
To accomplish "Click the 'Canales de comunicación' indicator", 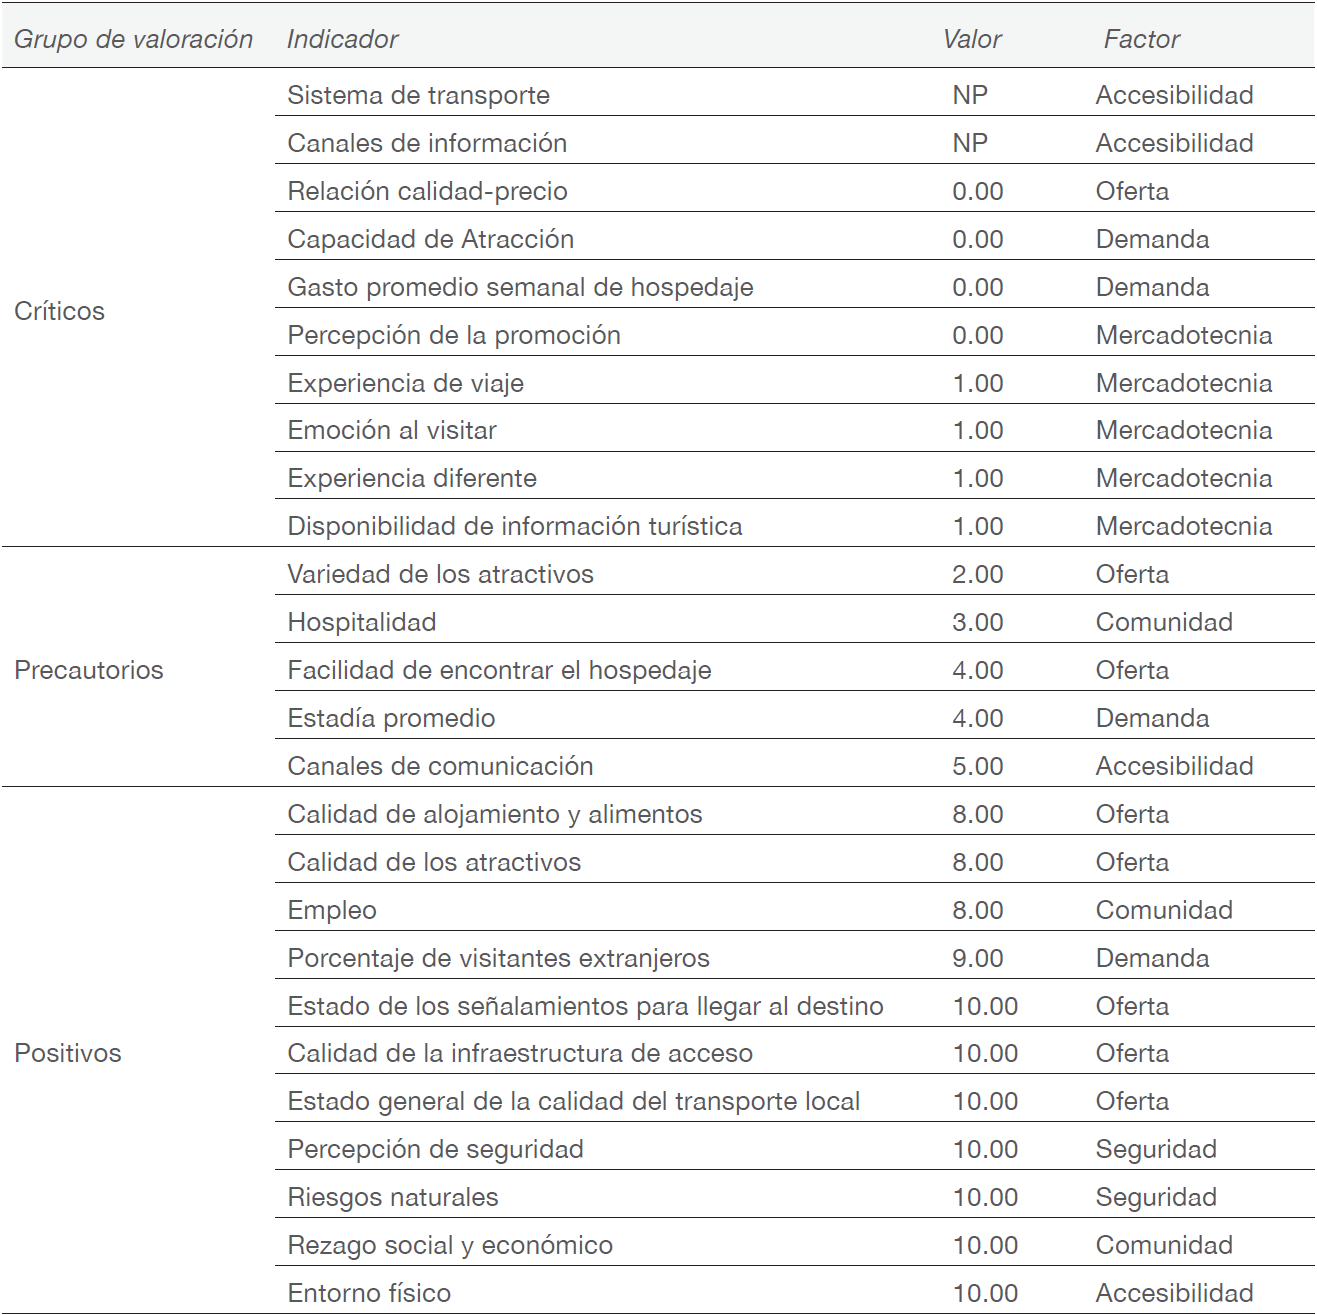I will coord(440,766).
